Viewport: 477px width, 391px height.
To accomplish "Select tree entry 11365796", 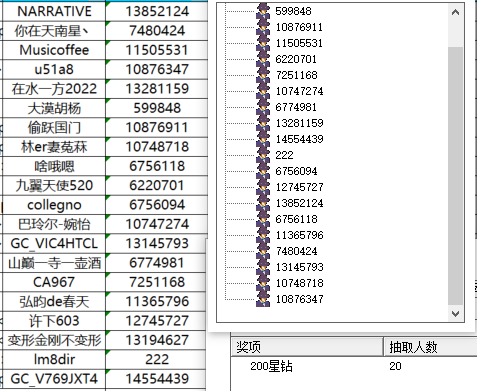I will point(299,235).
